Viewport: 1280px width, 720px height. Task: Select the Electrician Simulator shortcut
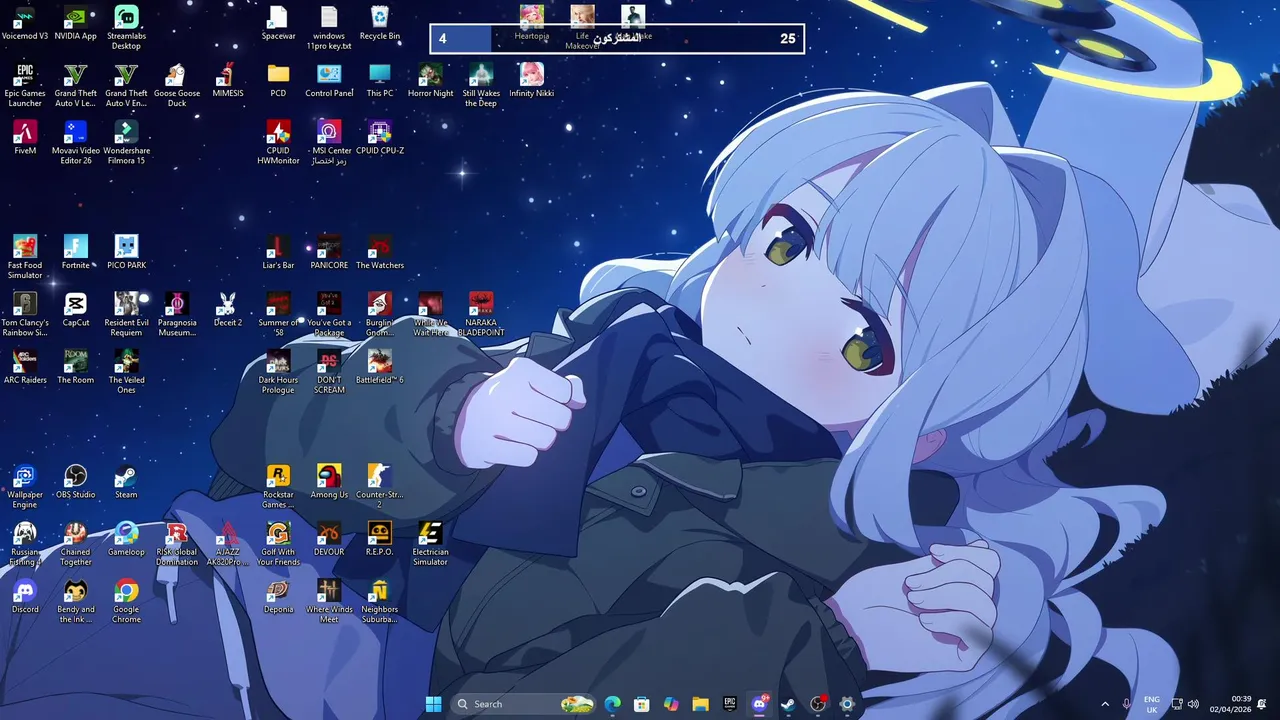tap(430, 544)
